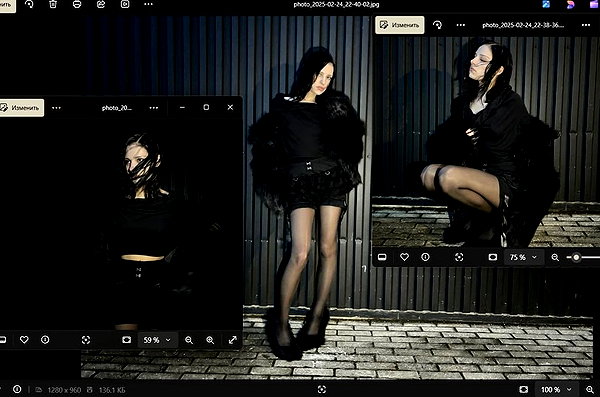
Task: Toggle the filmstrip in the 75% window
Action: pos(382,257)
